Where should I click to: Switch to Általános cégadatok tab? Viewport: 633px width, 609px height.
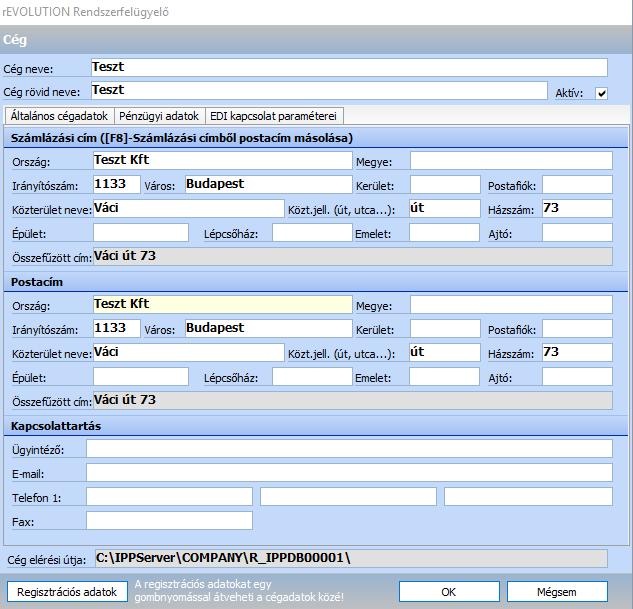tap(59, 116)
